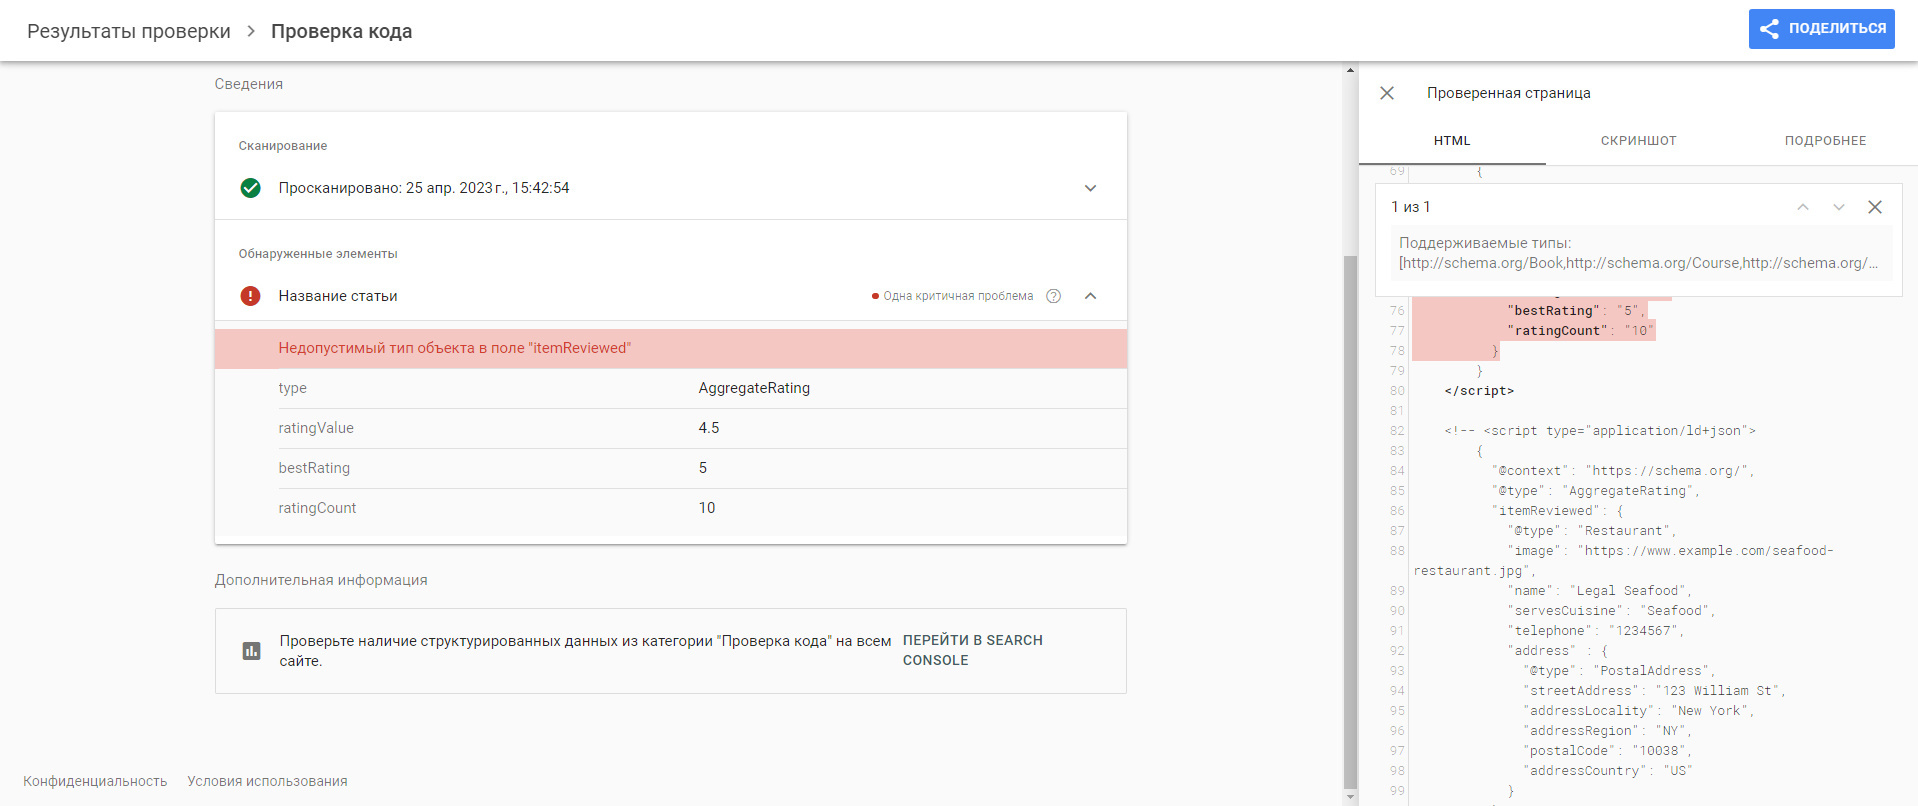Open the ПОДРОБНЕЕ tab
This screenshot has width=1918, height=806.
1825,141
